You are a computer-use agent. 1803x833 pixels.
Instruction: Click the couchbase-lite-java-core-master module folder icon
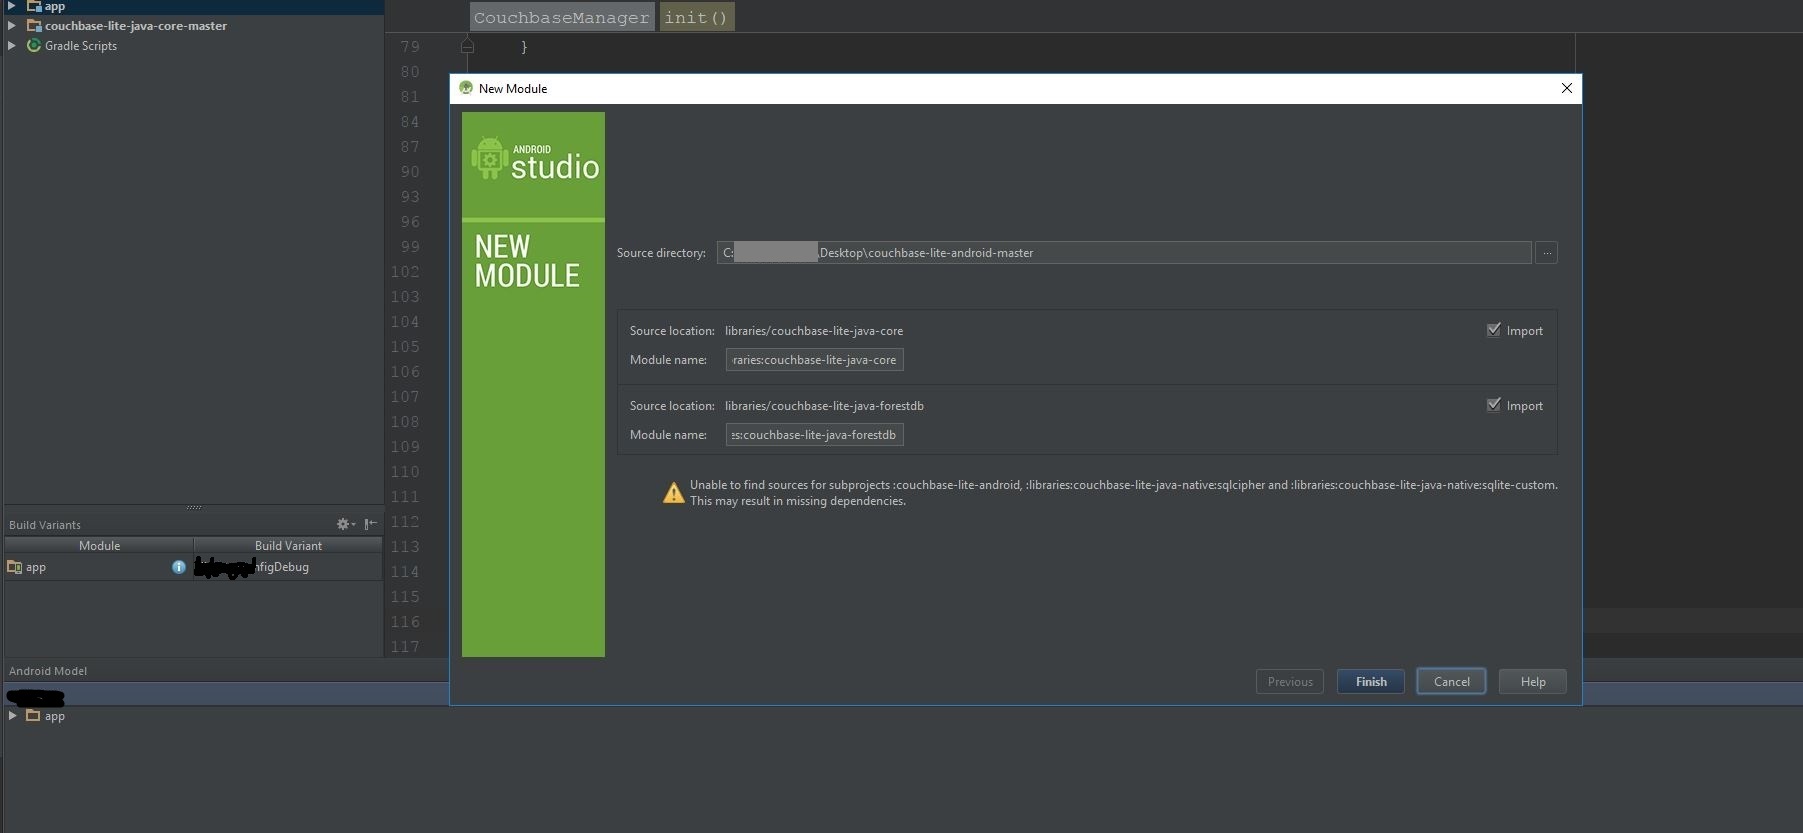tap(34, 25)
